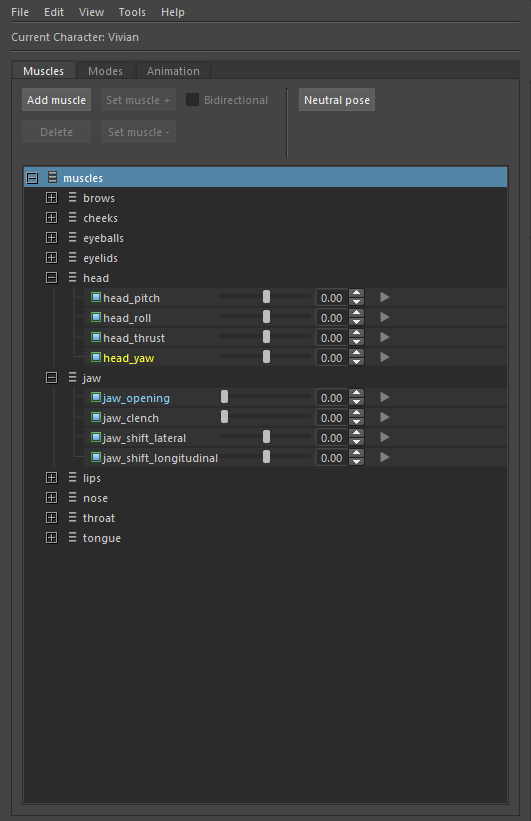Viewport: 531px width, 821px height.
Task: Click blue square icon beside jaw_clench
Action: 96,417
